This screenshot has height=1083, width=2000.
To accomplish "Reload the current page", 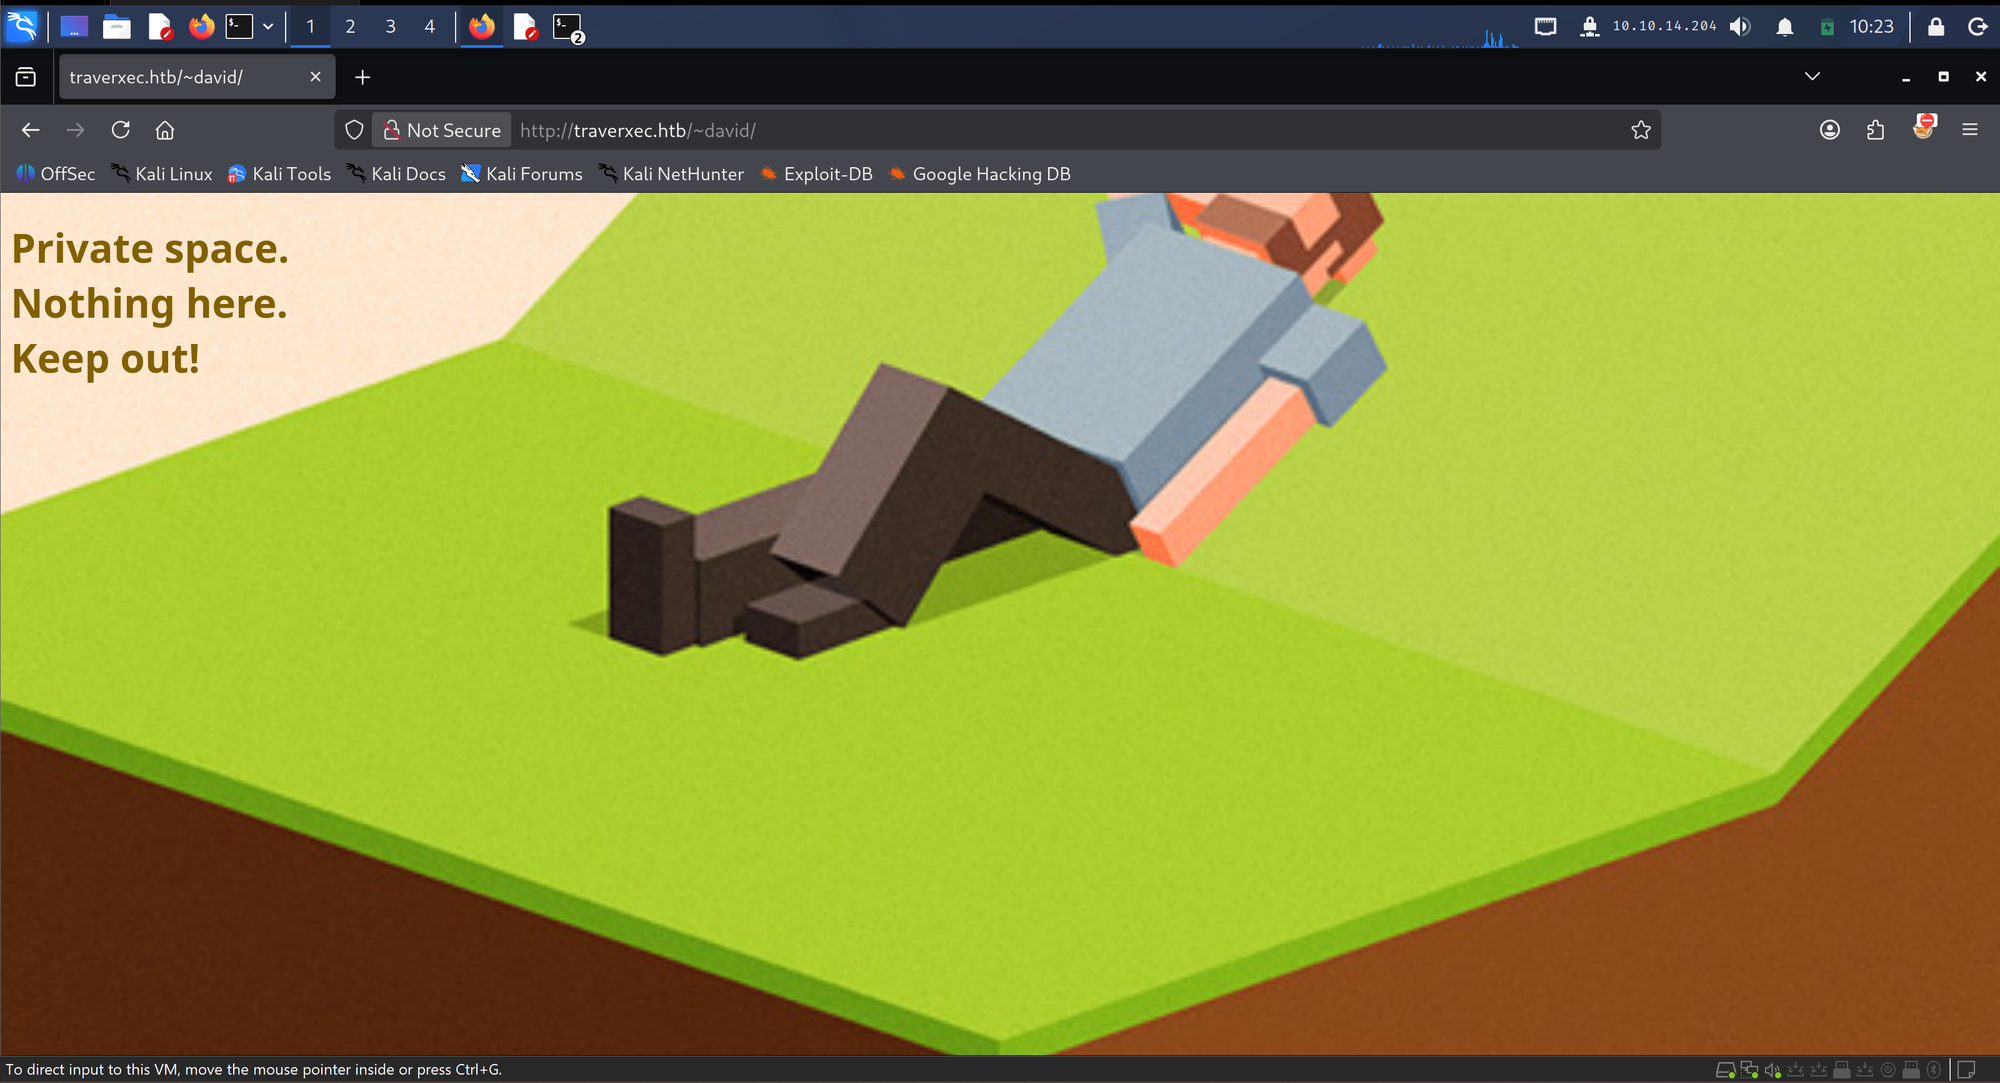I will (121, 130).
